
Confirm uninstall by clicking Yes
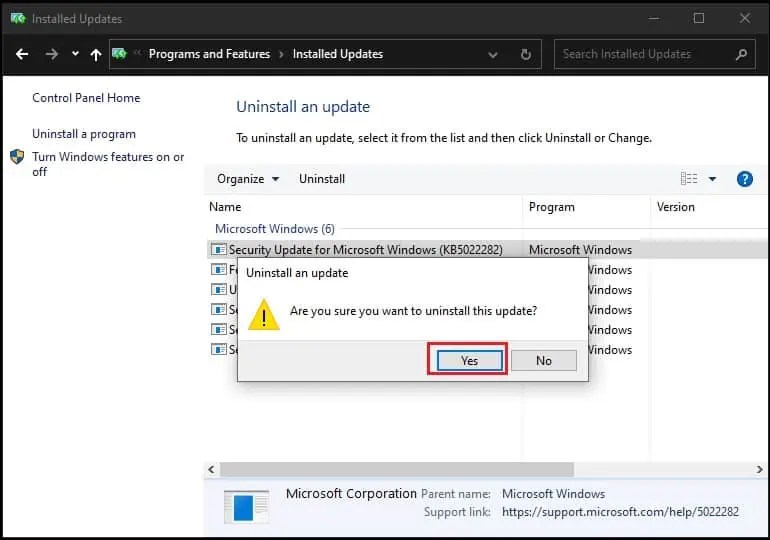tap(469, 361)
